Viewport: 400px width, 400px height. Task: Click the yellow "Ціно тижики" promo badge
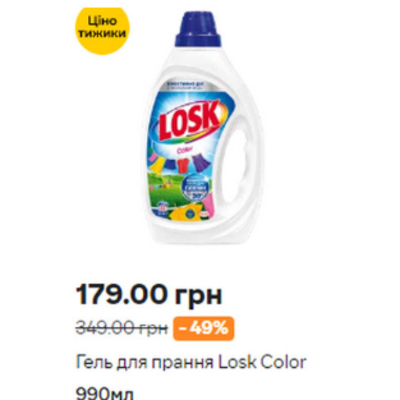pyautogui.click(x=103, y=30)
